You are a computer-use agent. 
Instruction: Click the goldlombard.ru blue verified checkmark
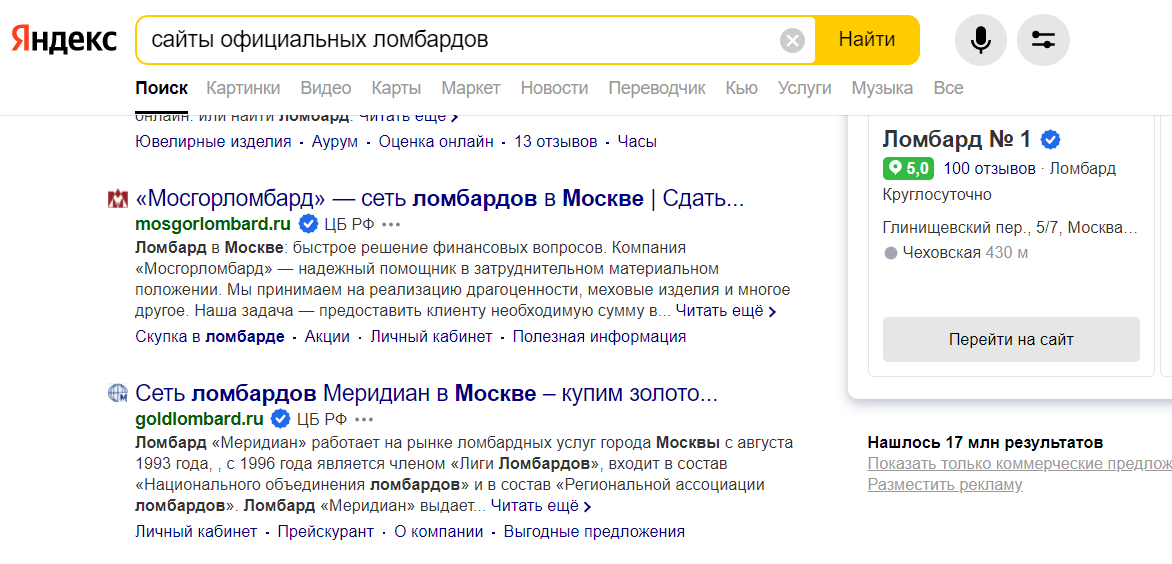280,418
